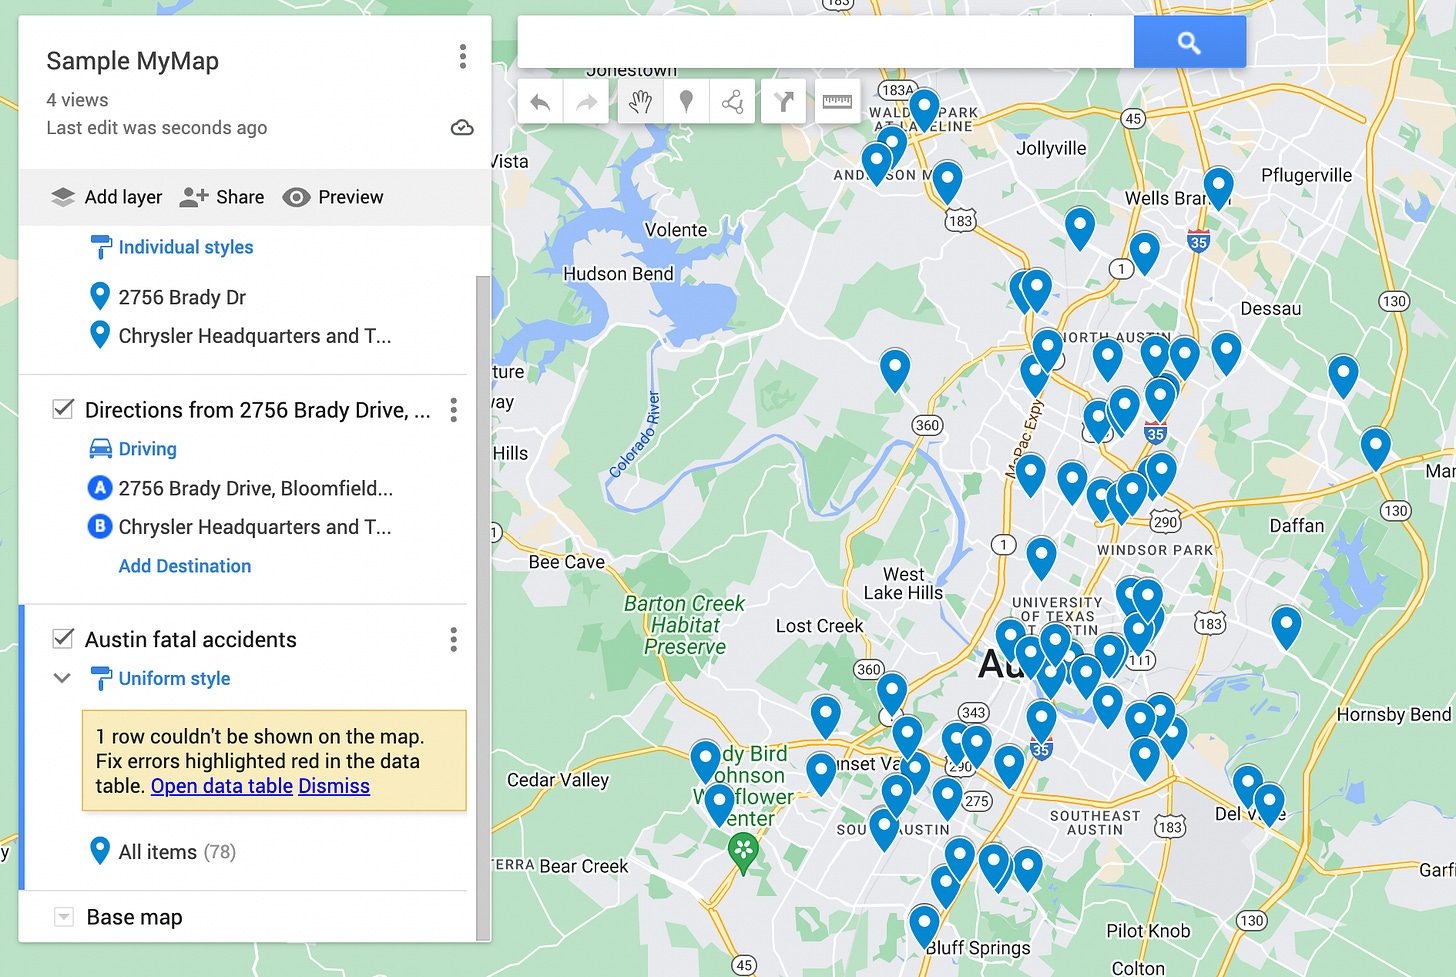Click the Driving car icon

point(101,449)
